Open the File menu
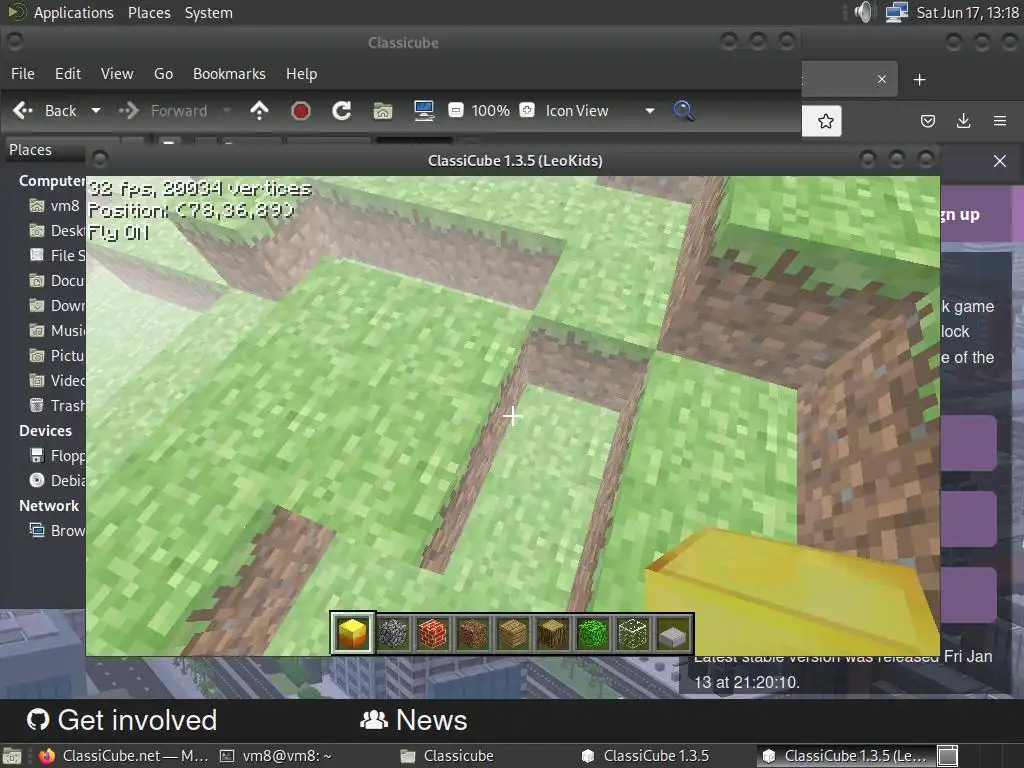Image resolution: width=1024 pixels, height=768 pixels. tap(23, 74)
